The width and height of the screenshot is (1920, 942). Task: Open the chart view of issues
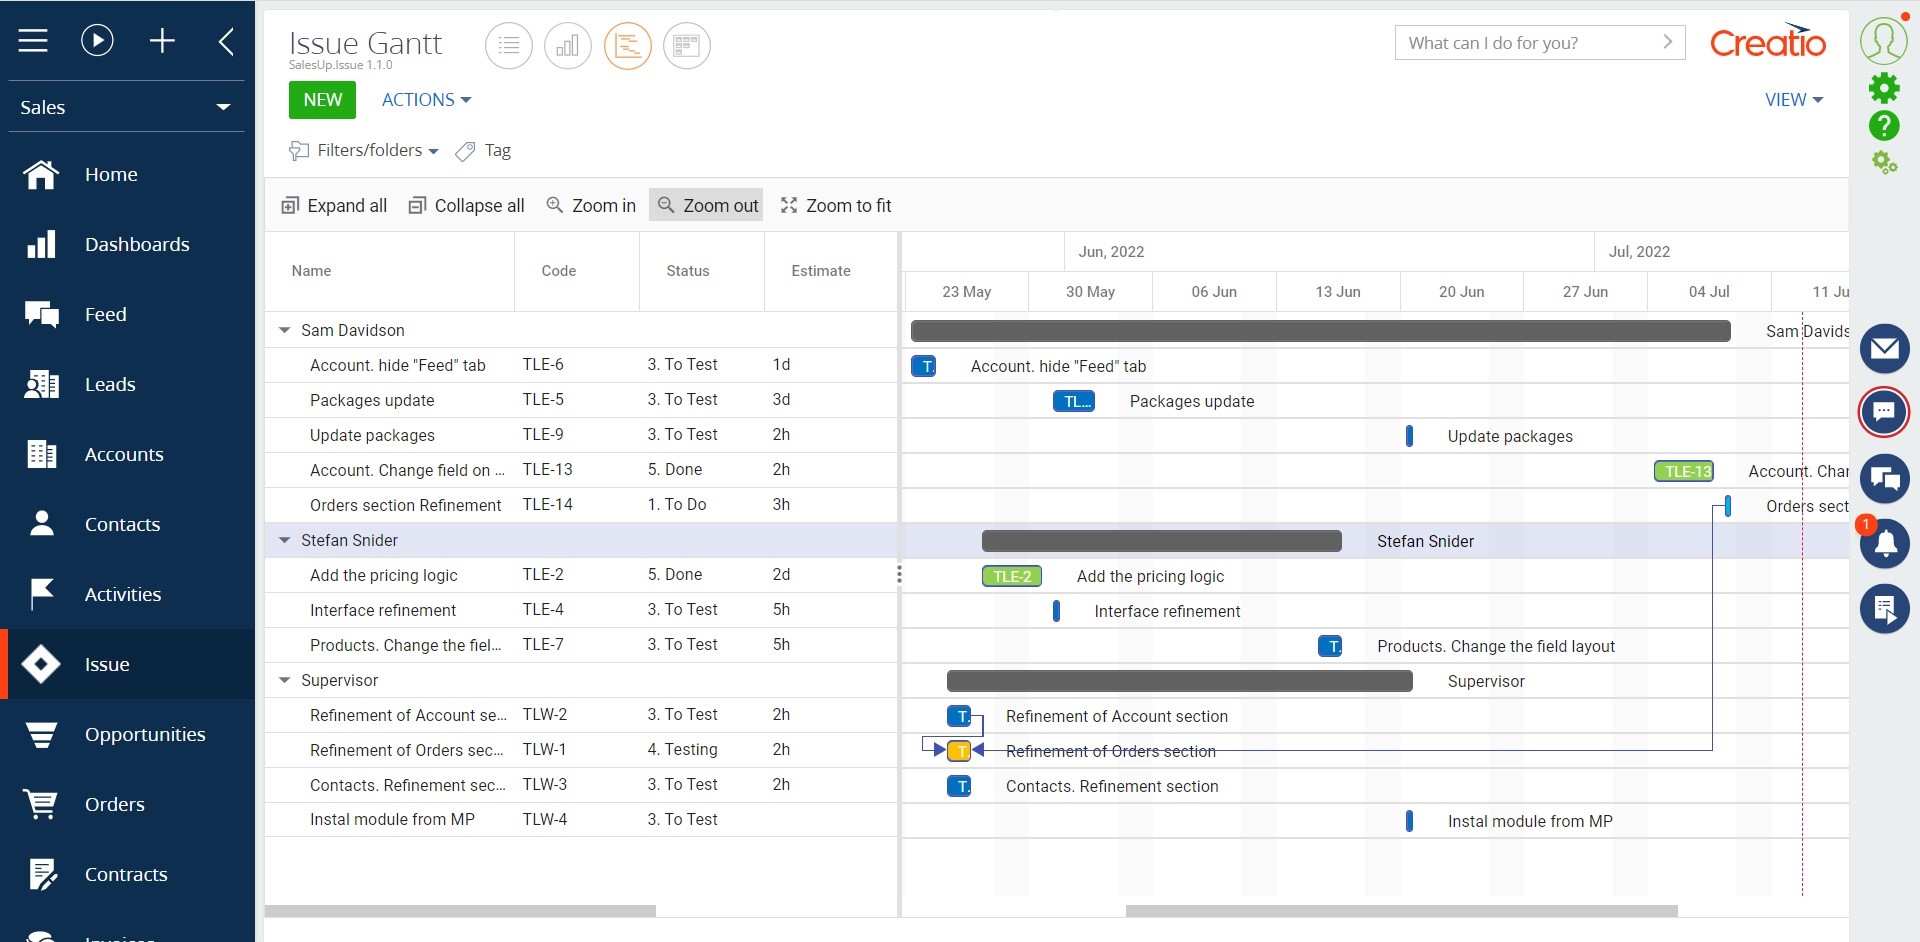[567, 45]
